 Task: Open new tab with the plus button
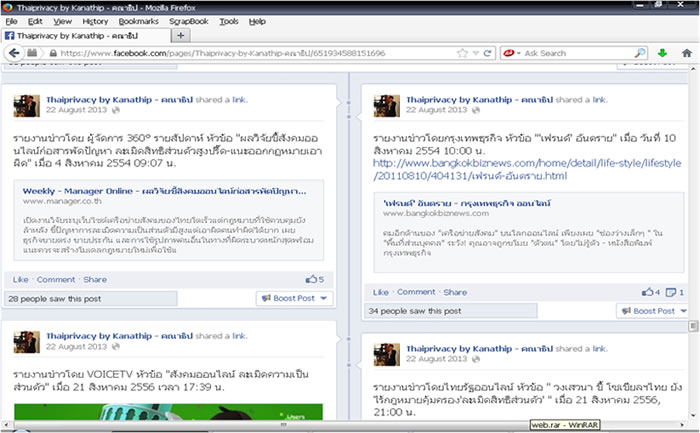181,35
